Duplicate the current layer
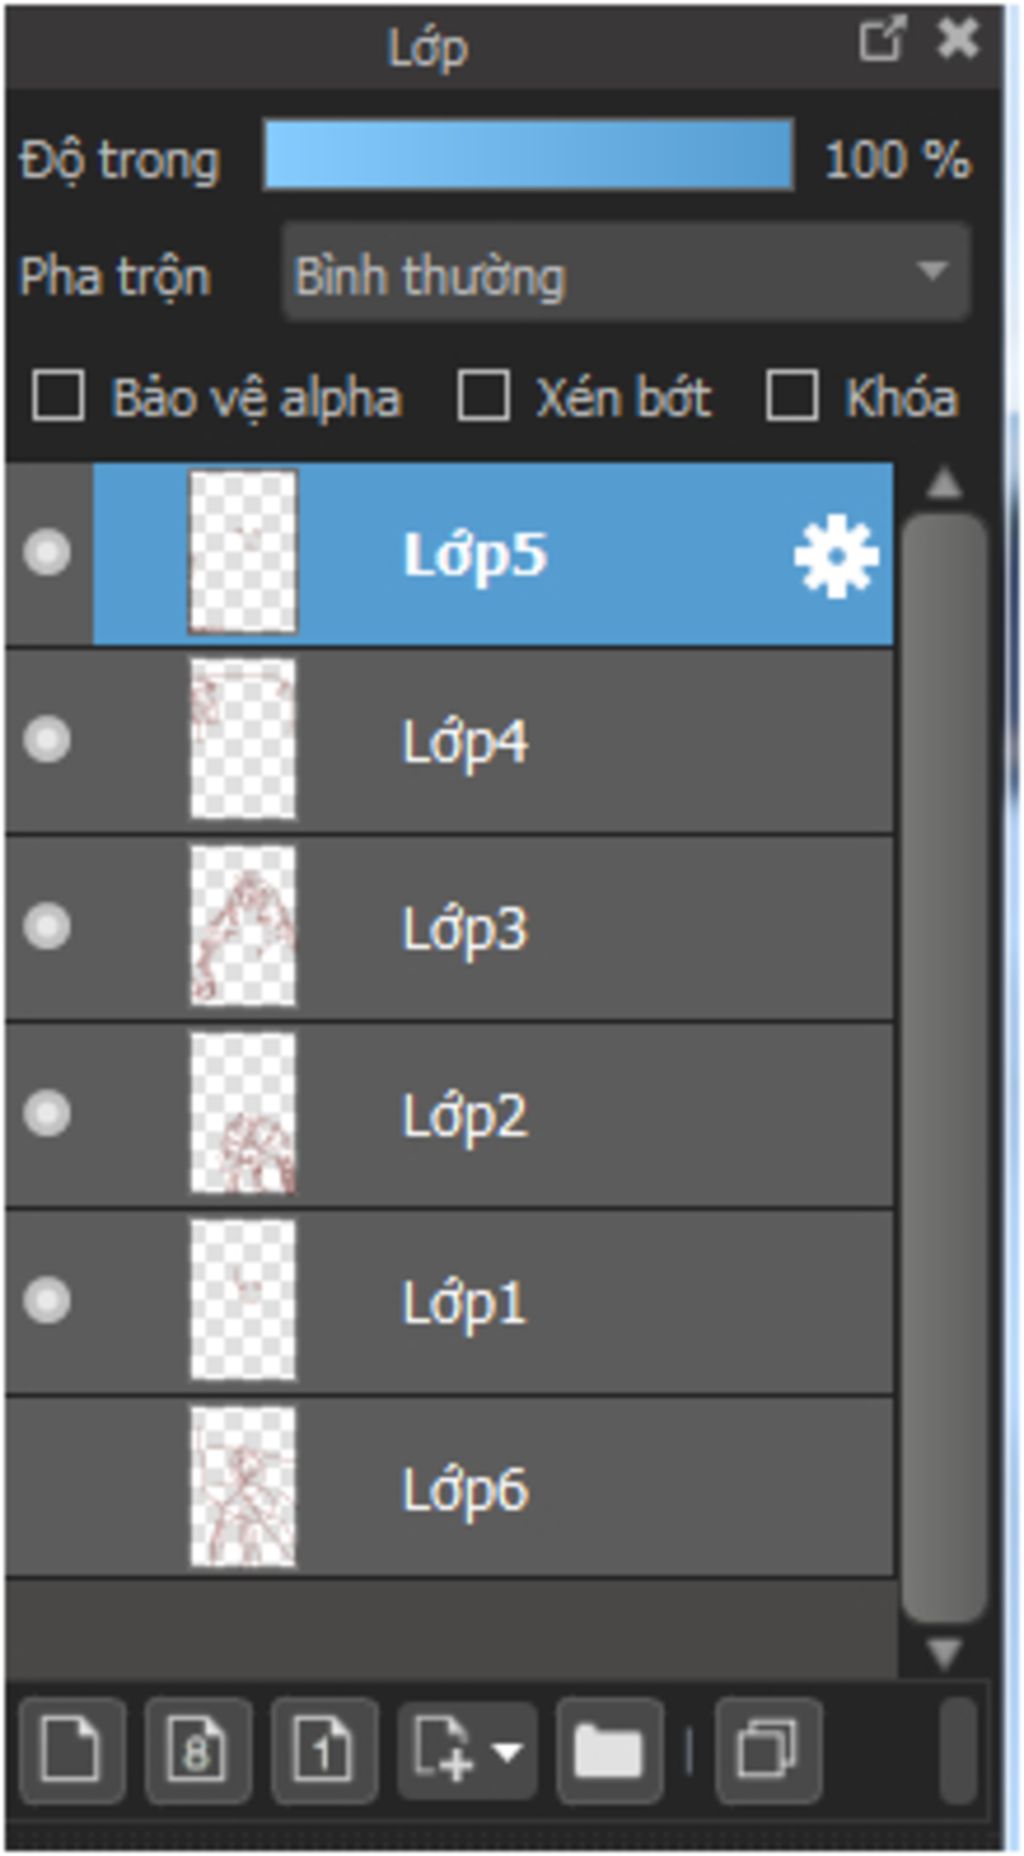1024x1856 pixels. (768, 1750)
